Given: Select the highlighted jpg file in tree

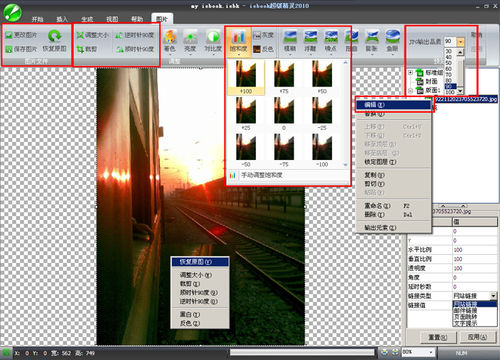Looking at the screenshot, I should tap(466, 99).
